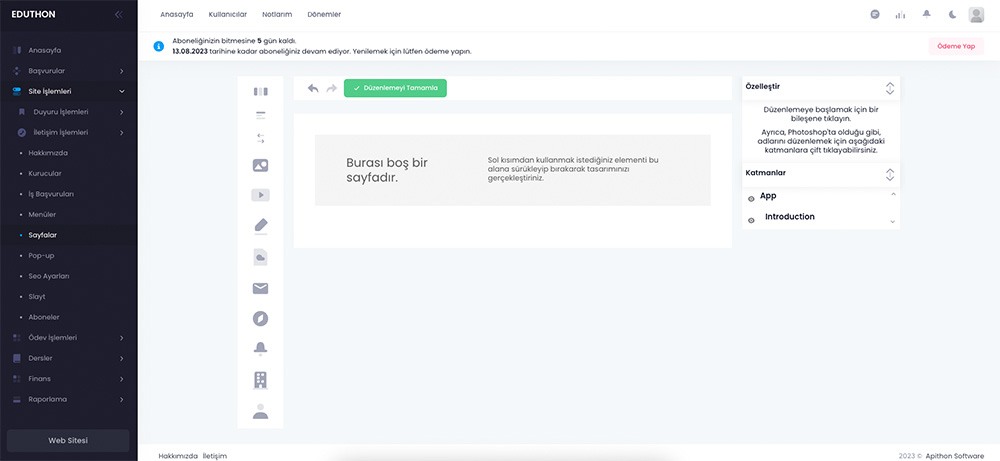Collapse the Katmanlar panel

[889, 173]
